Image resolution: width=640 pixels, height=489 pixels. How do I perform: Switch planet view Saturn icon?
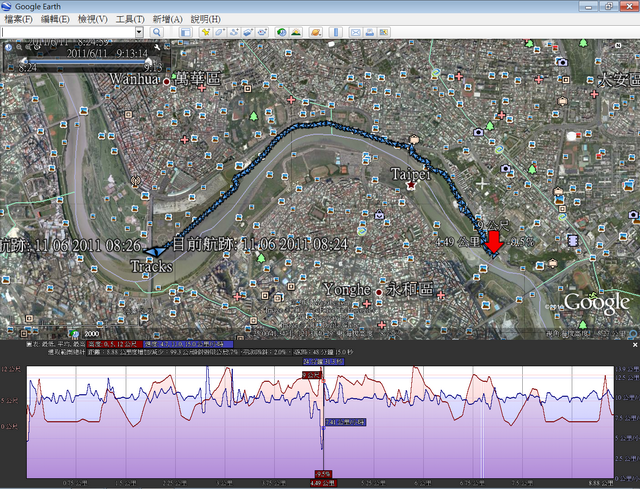316,32
